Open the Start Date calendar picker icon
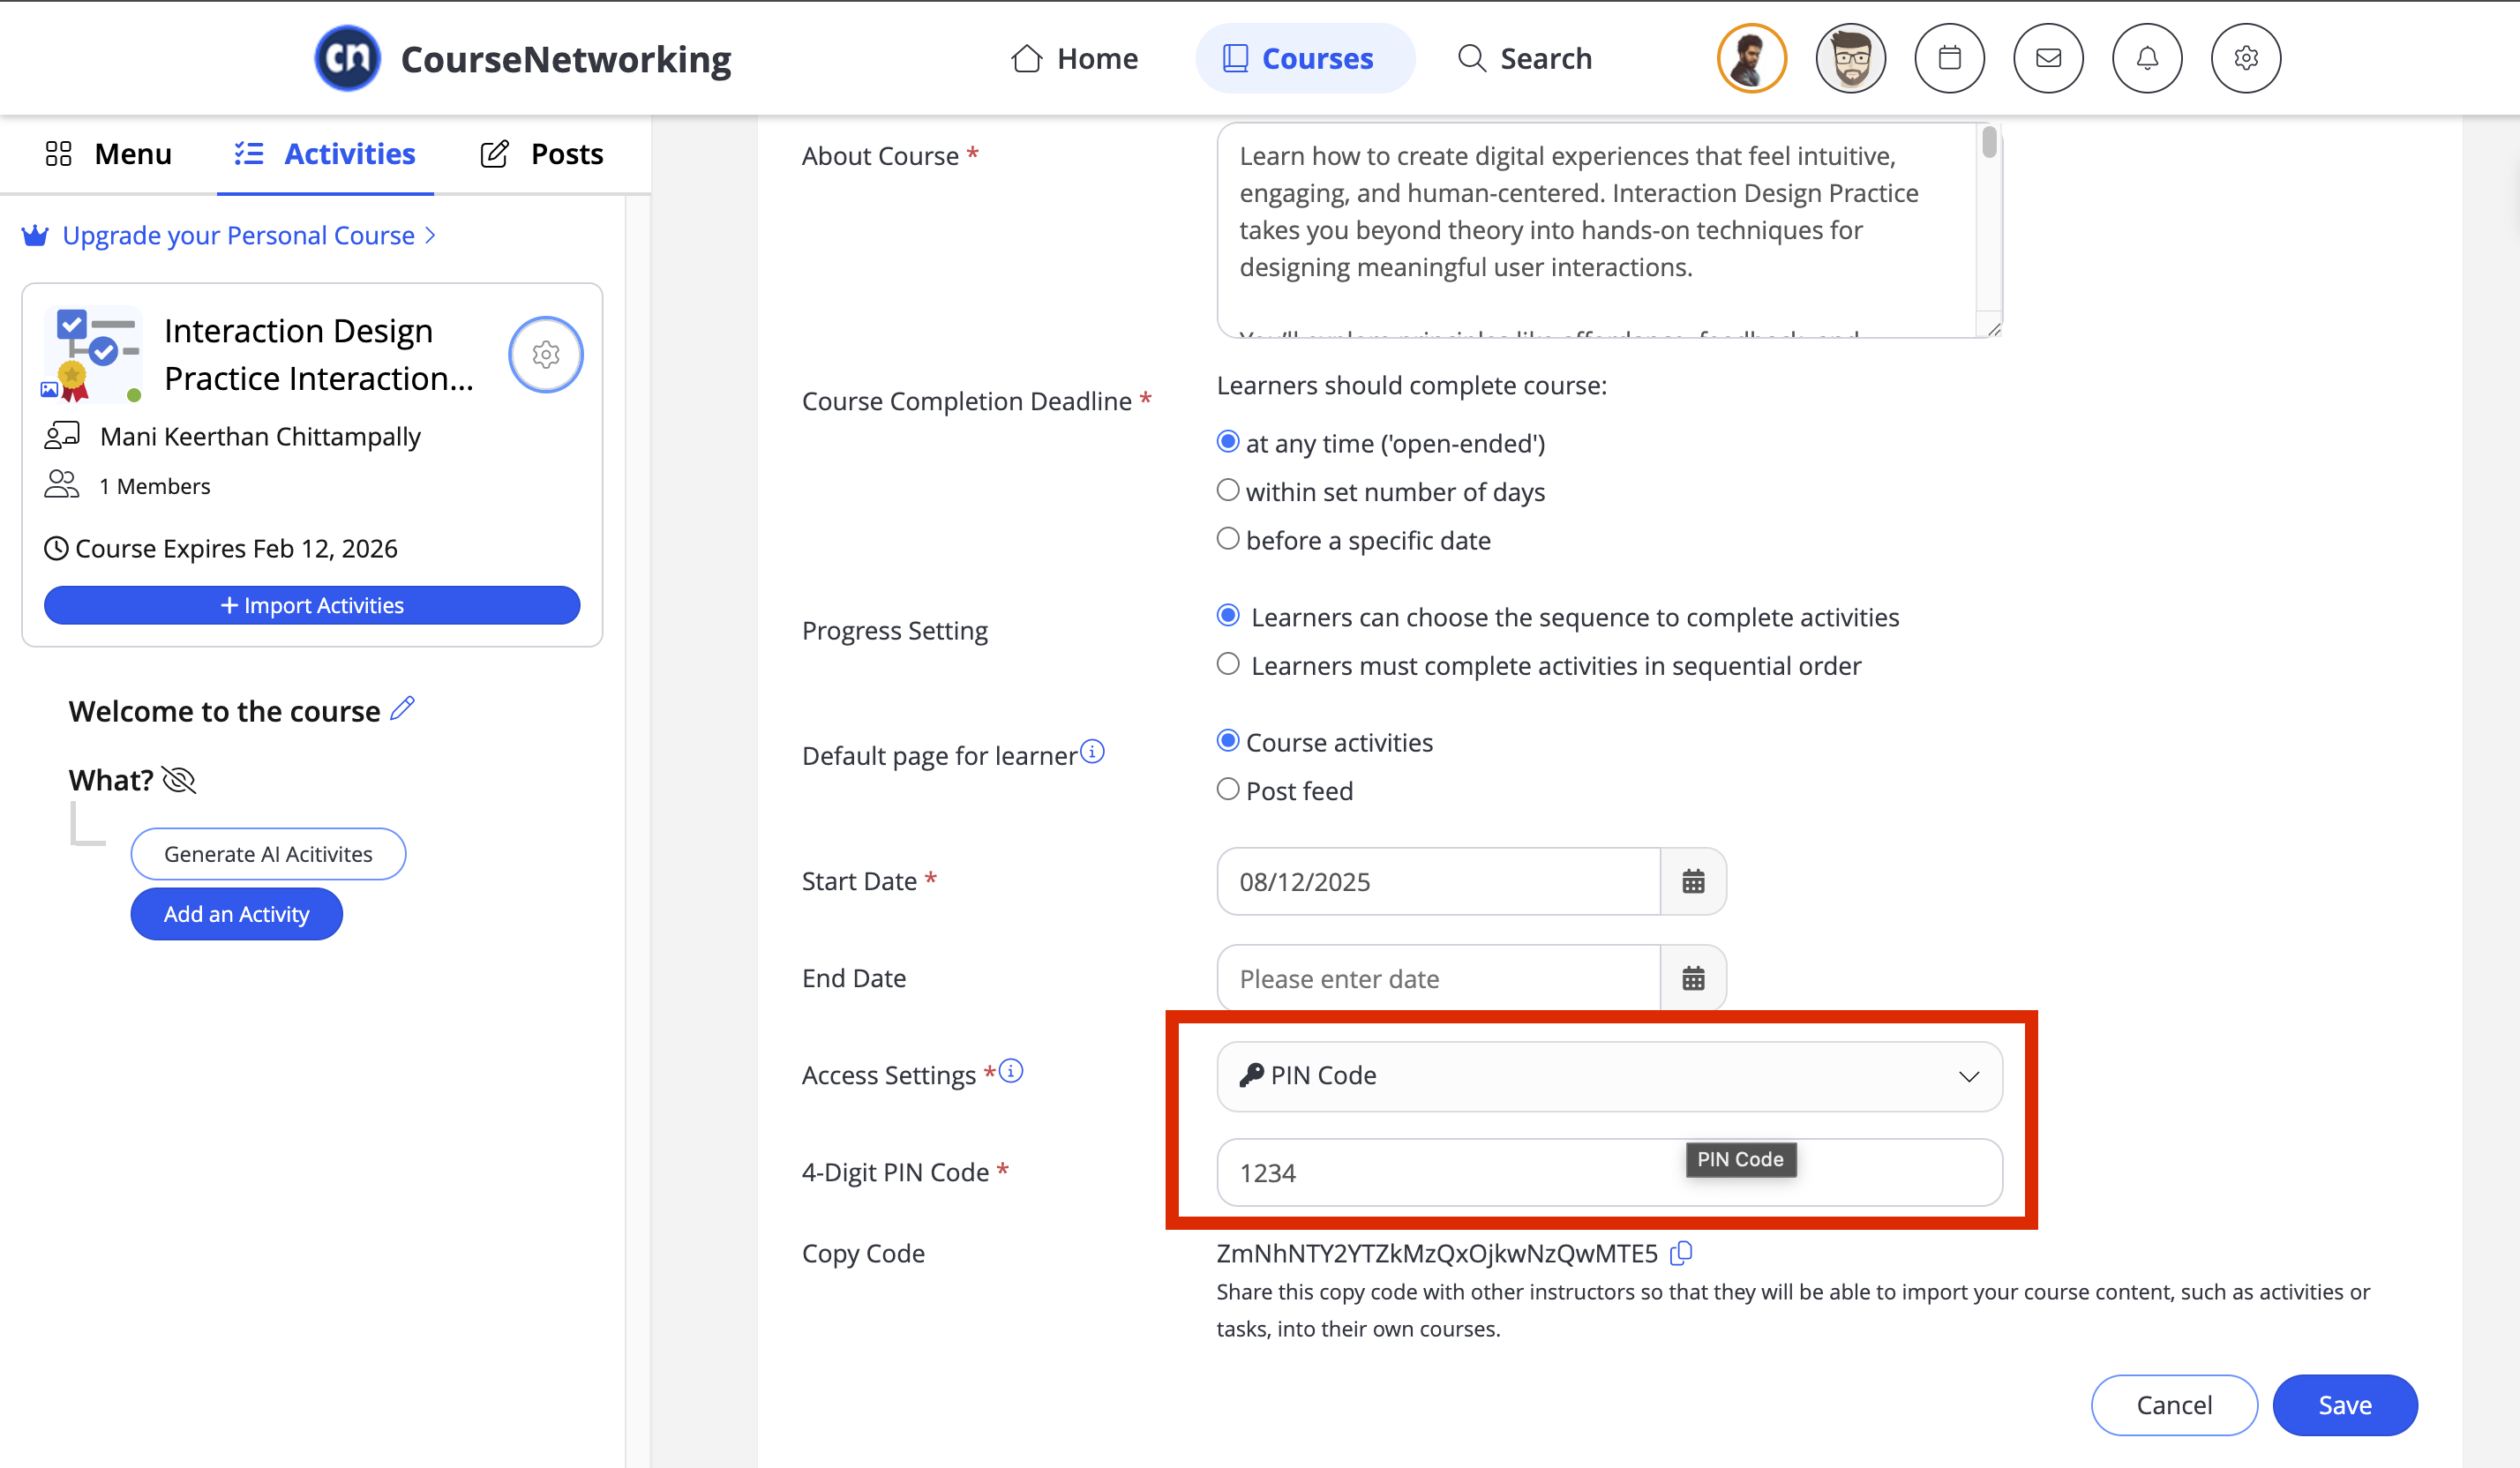 tap(1693, 881)
